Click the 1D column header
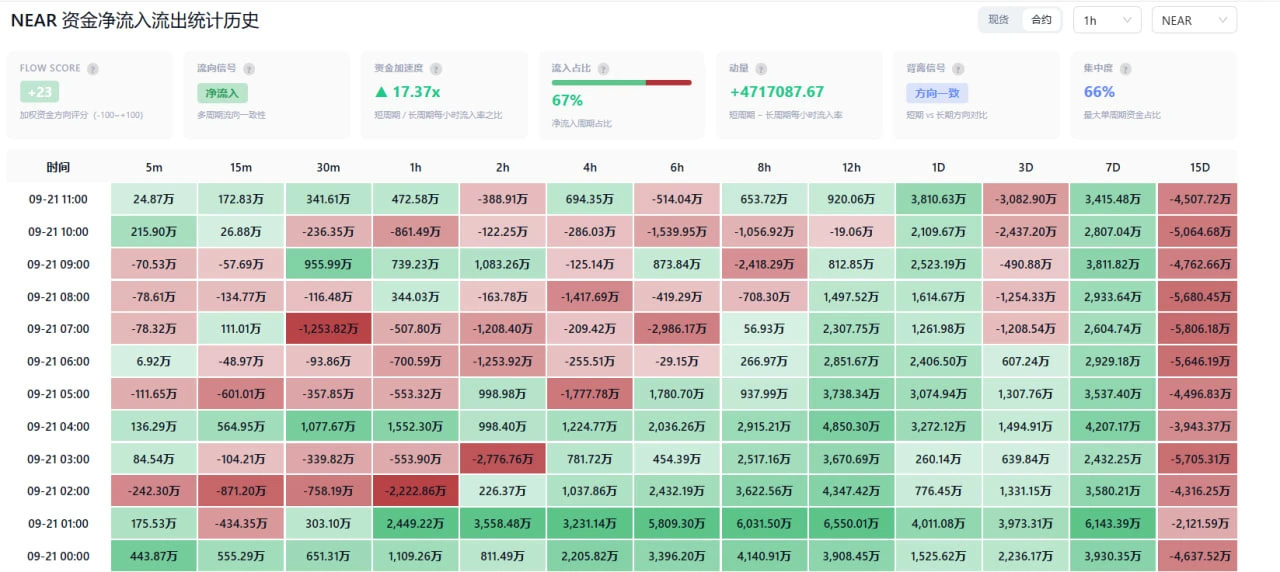1280x572 pixels. (x=939, y=167)
